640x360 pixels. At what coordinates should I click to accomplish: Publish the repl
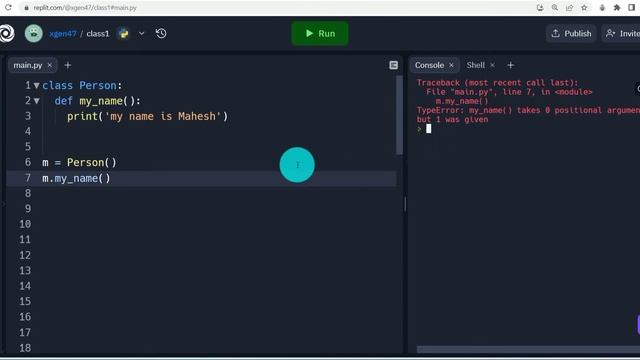pyautogui.click(x=571, y=33)
